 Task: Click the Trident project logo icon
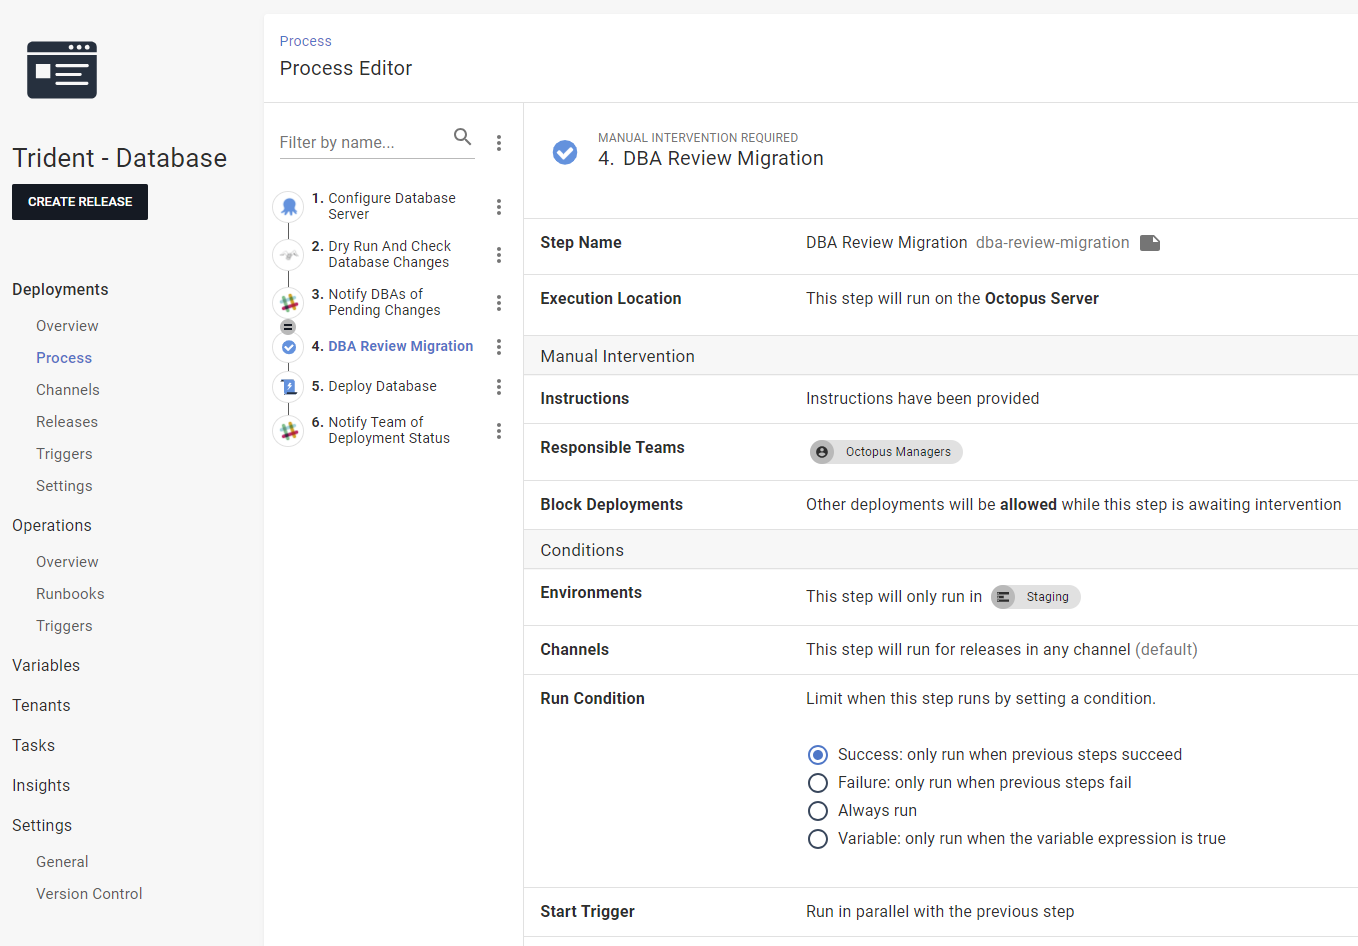point(62,70)
